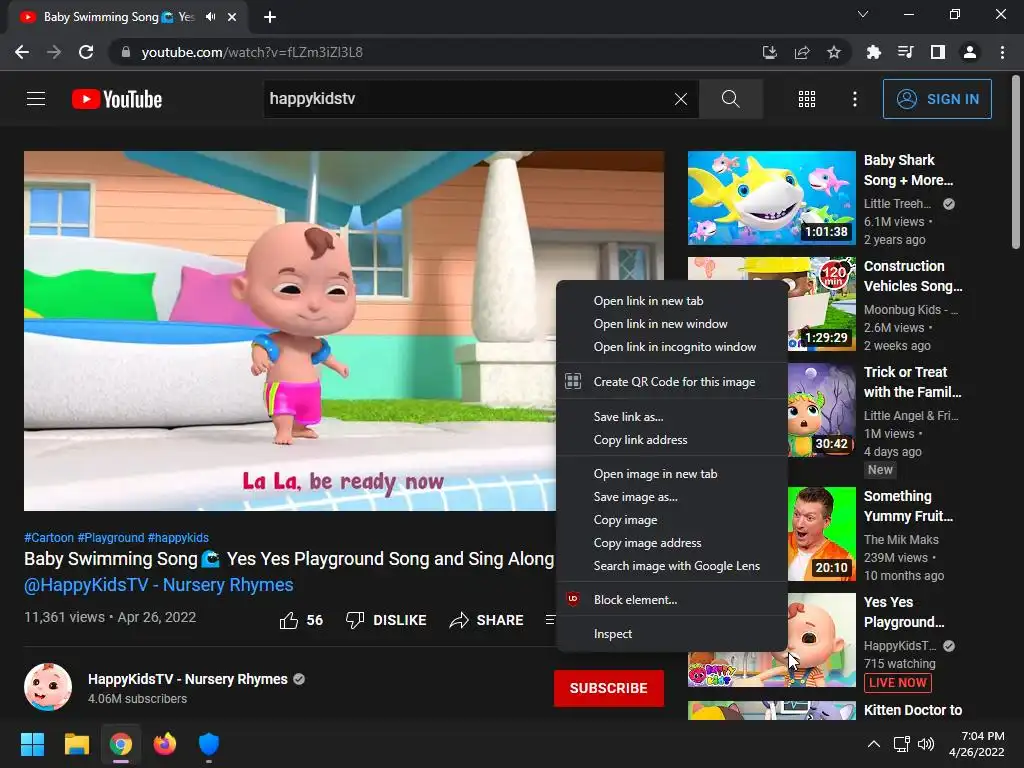Click the share this page icon in address bar
Viewport: 1024px width, 768px height.
point(802,52)
